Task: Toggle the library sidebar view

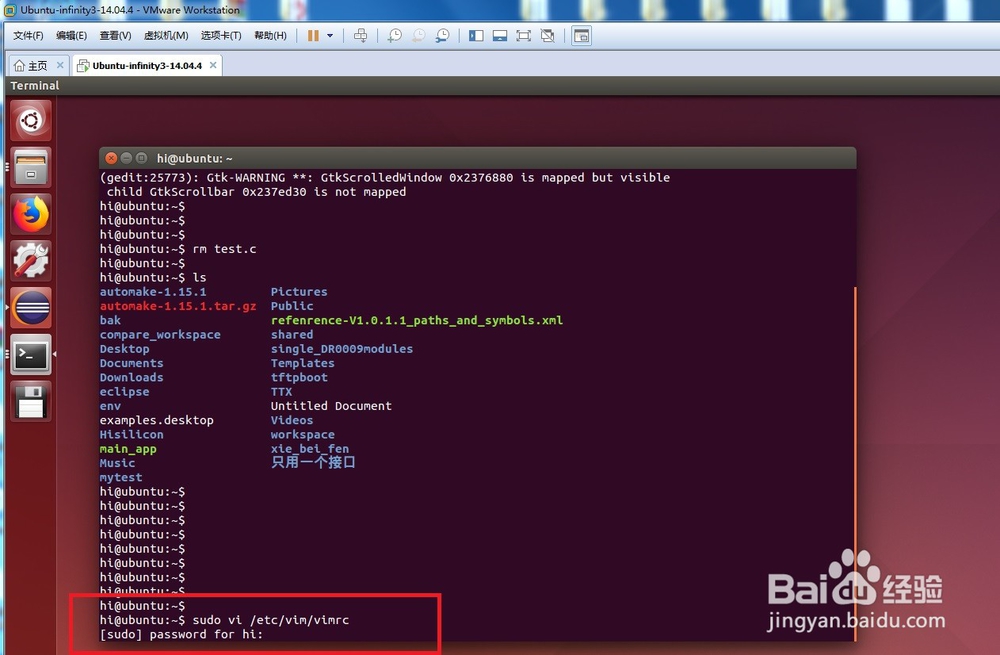Action: click(x=476, y=36)
